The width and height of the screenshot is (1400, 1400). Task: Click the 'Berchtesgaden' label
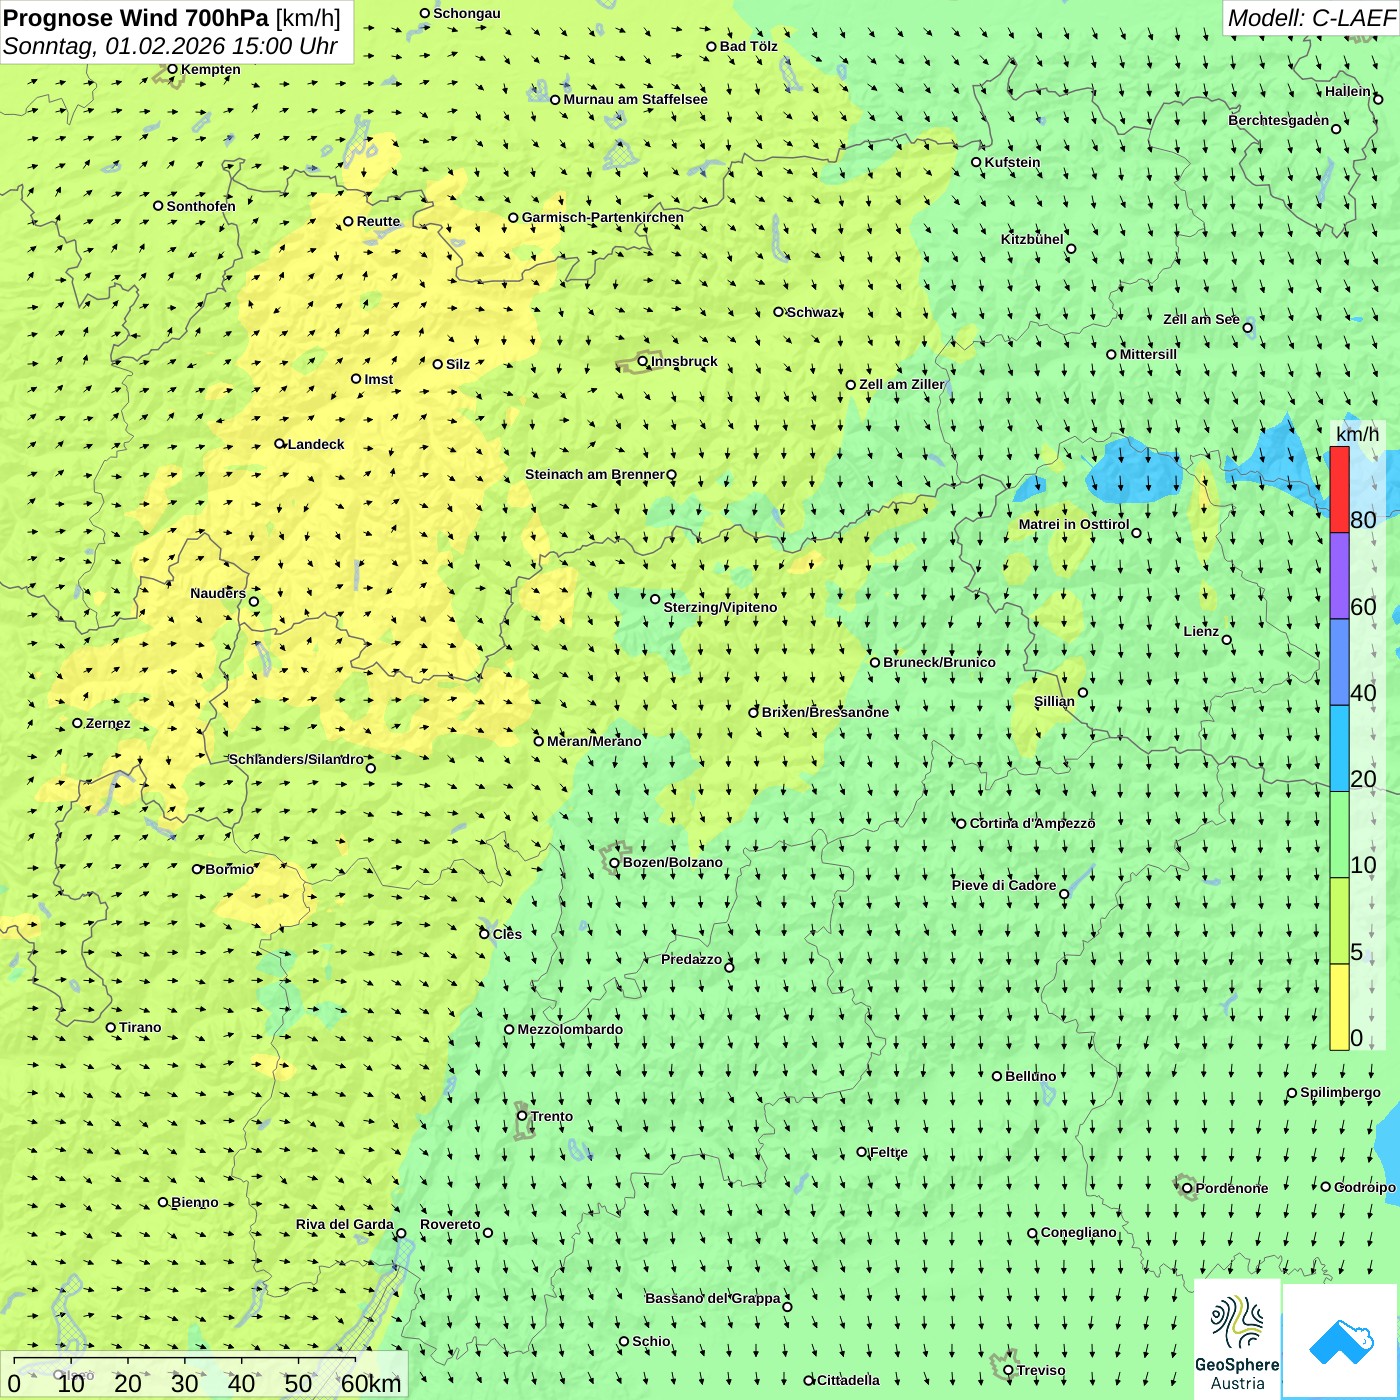(x=1279, y=121)
